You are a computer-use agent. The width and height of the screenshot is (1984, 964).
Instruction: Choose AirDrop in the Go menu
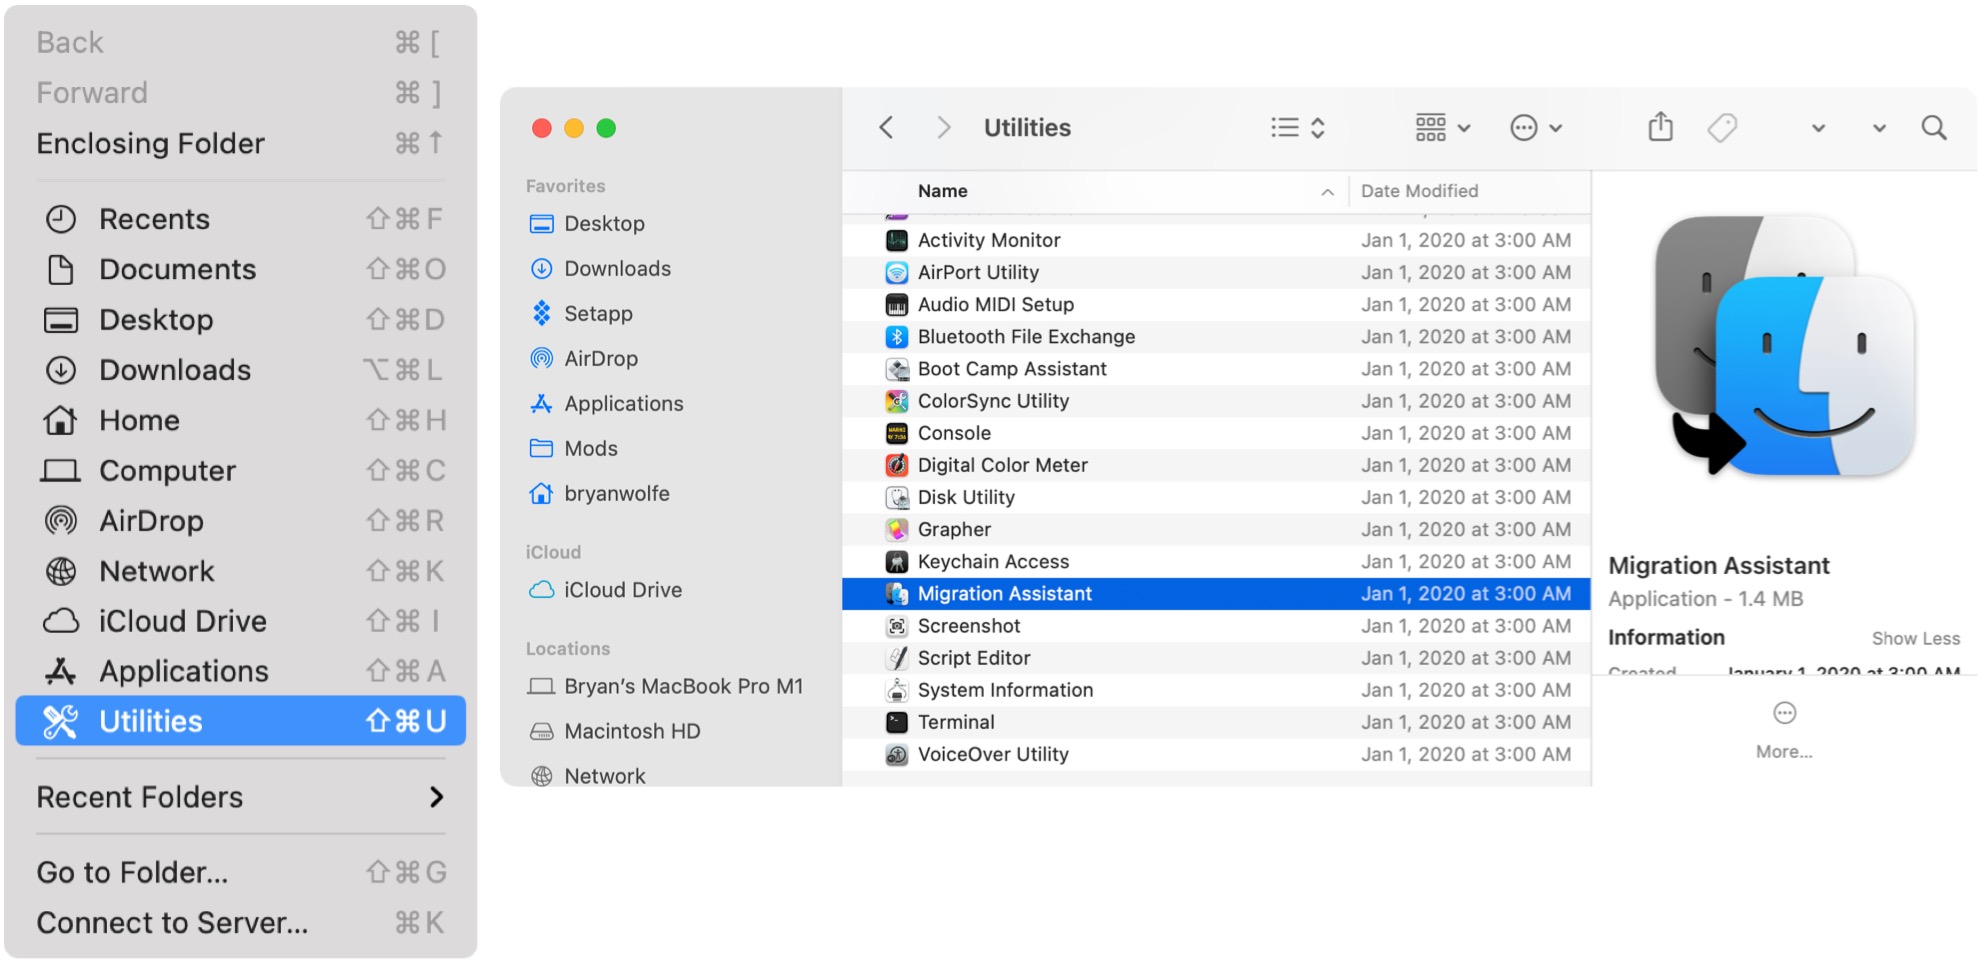click(241, 521)
